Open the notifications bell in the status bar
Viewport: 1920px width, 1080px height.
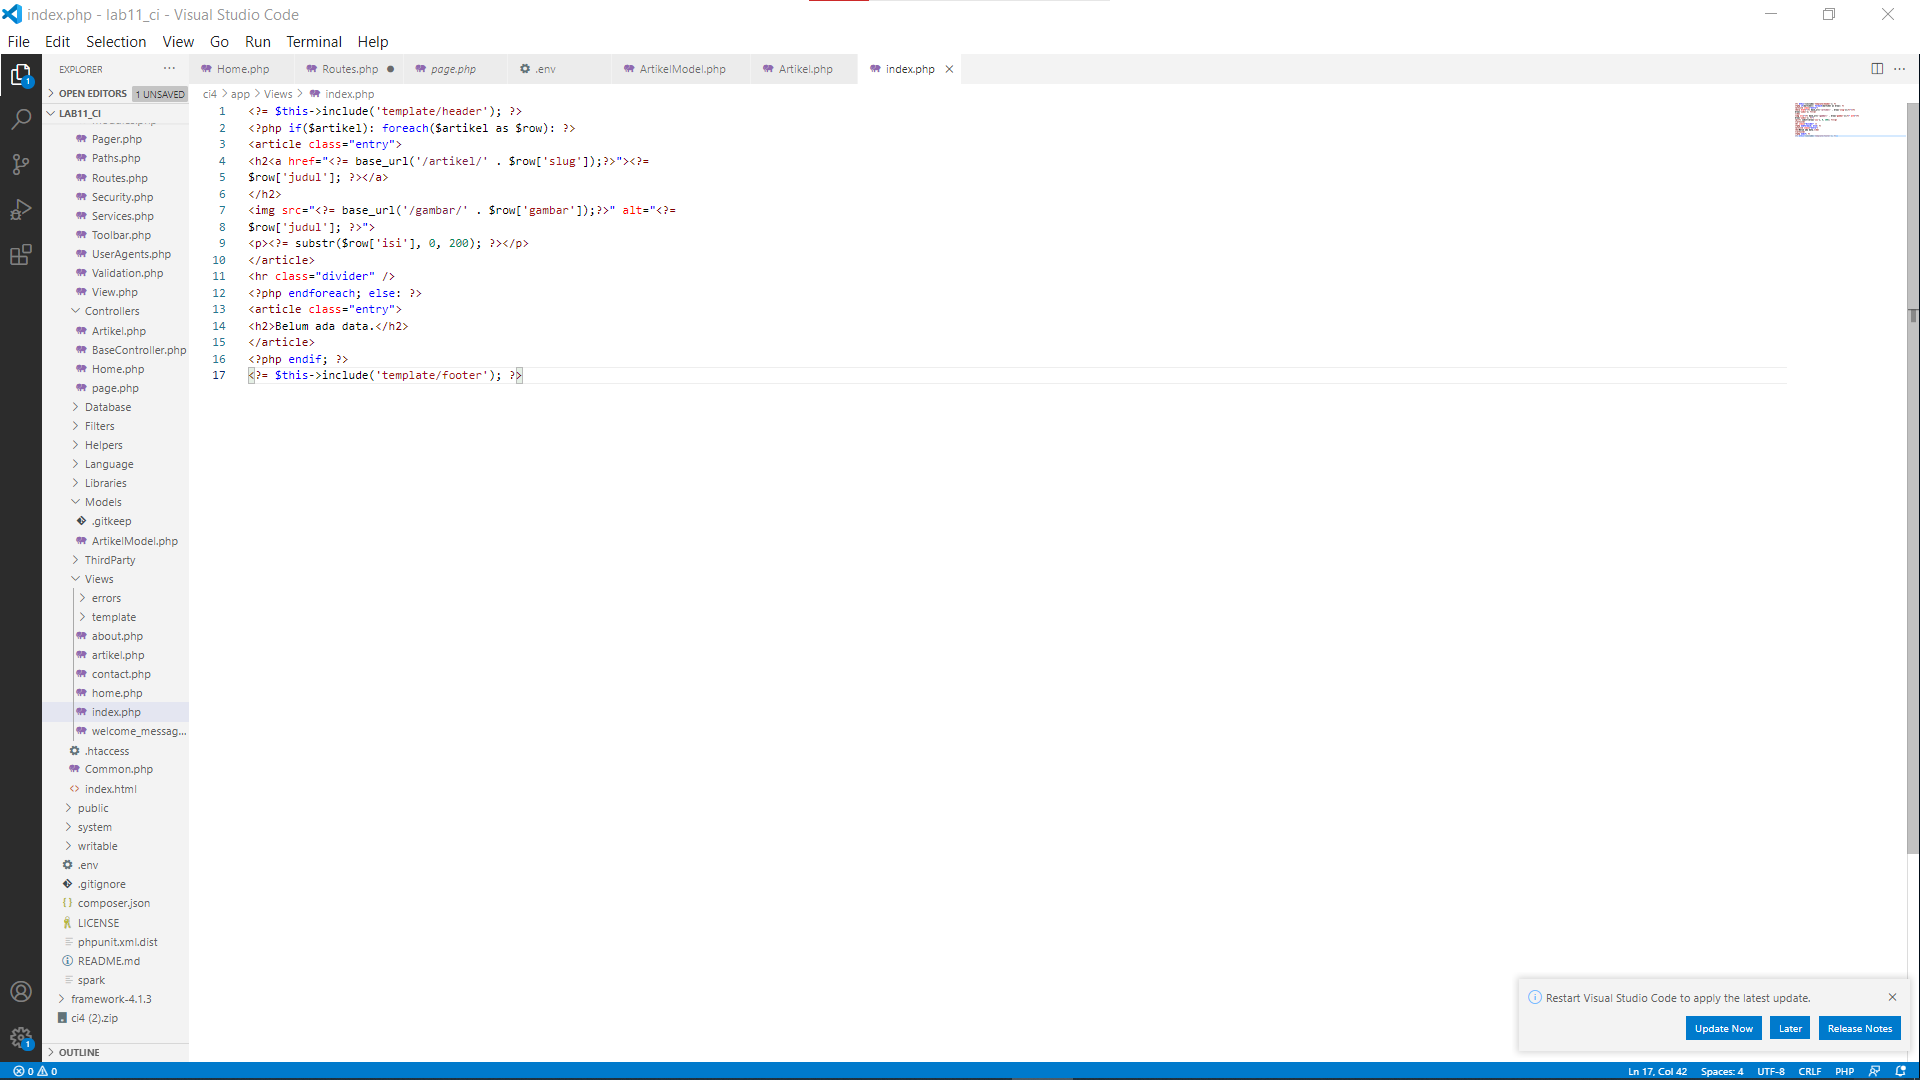pyautogui.click(x=1904, y=1071)
